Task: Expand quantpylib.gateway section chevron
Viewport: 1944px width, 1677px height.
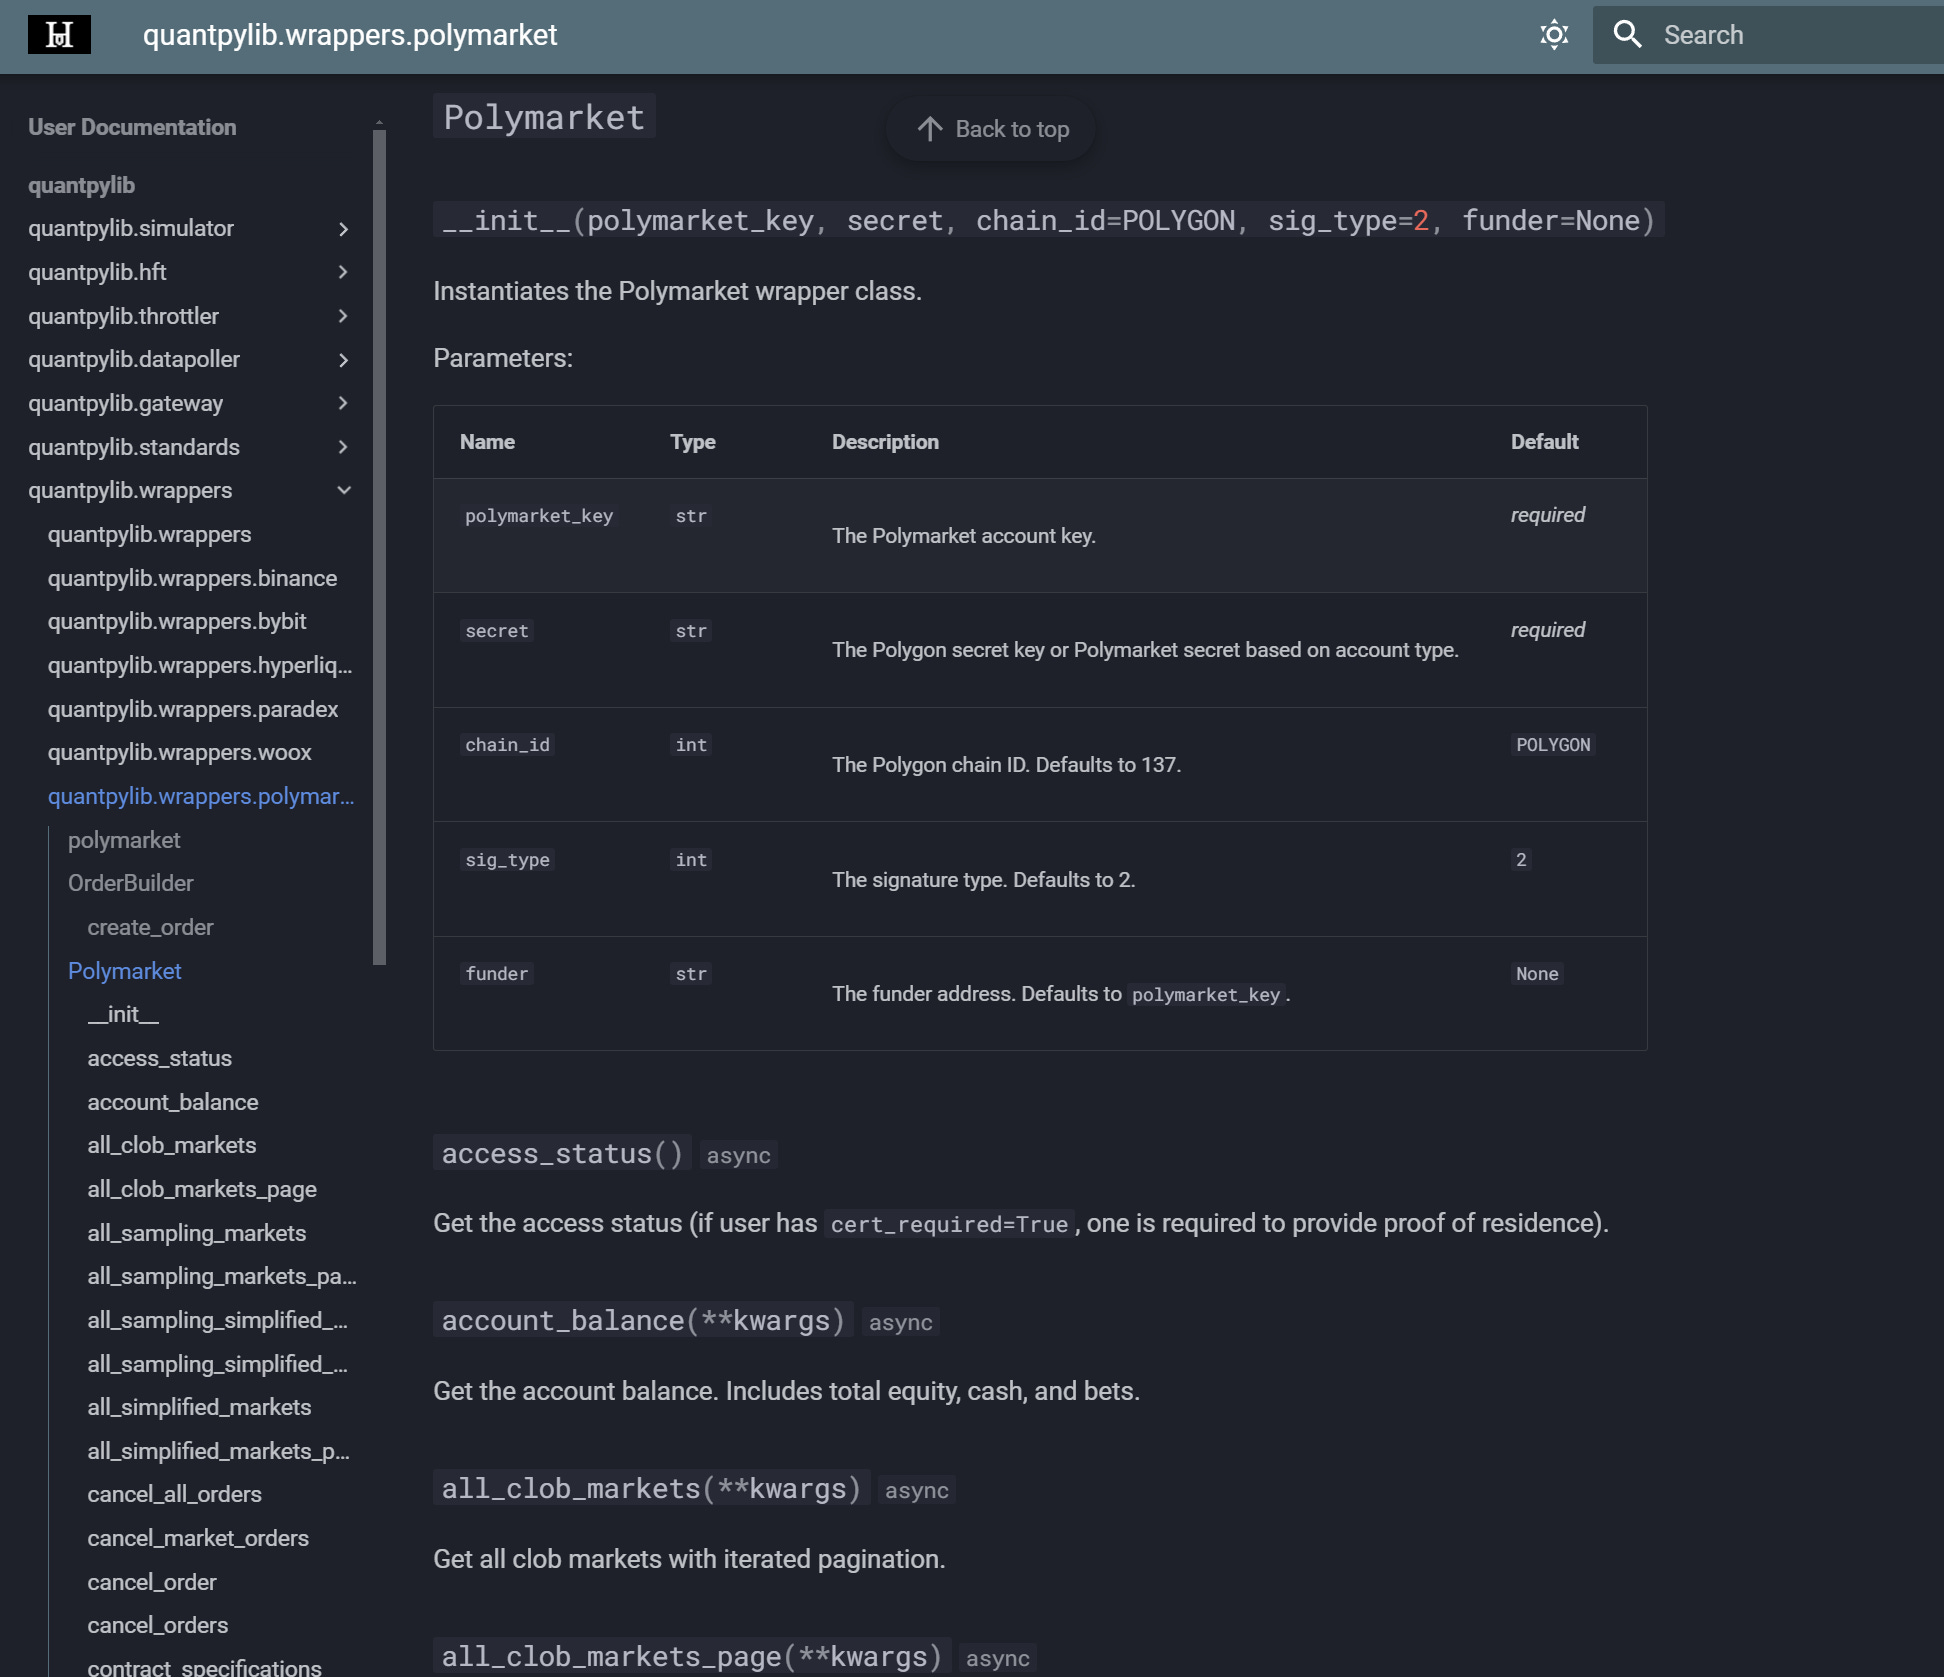Action: (x=343, y=403)
